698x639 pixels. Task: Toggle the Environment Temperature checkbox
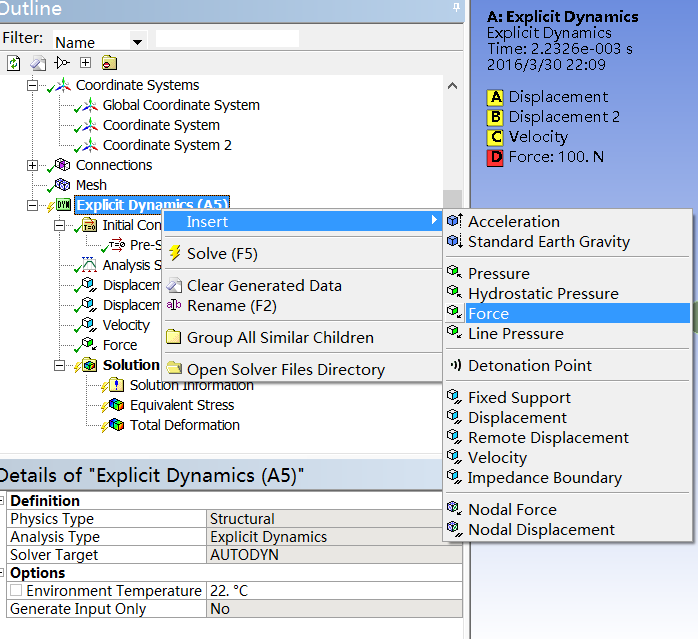pos(16,591)
